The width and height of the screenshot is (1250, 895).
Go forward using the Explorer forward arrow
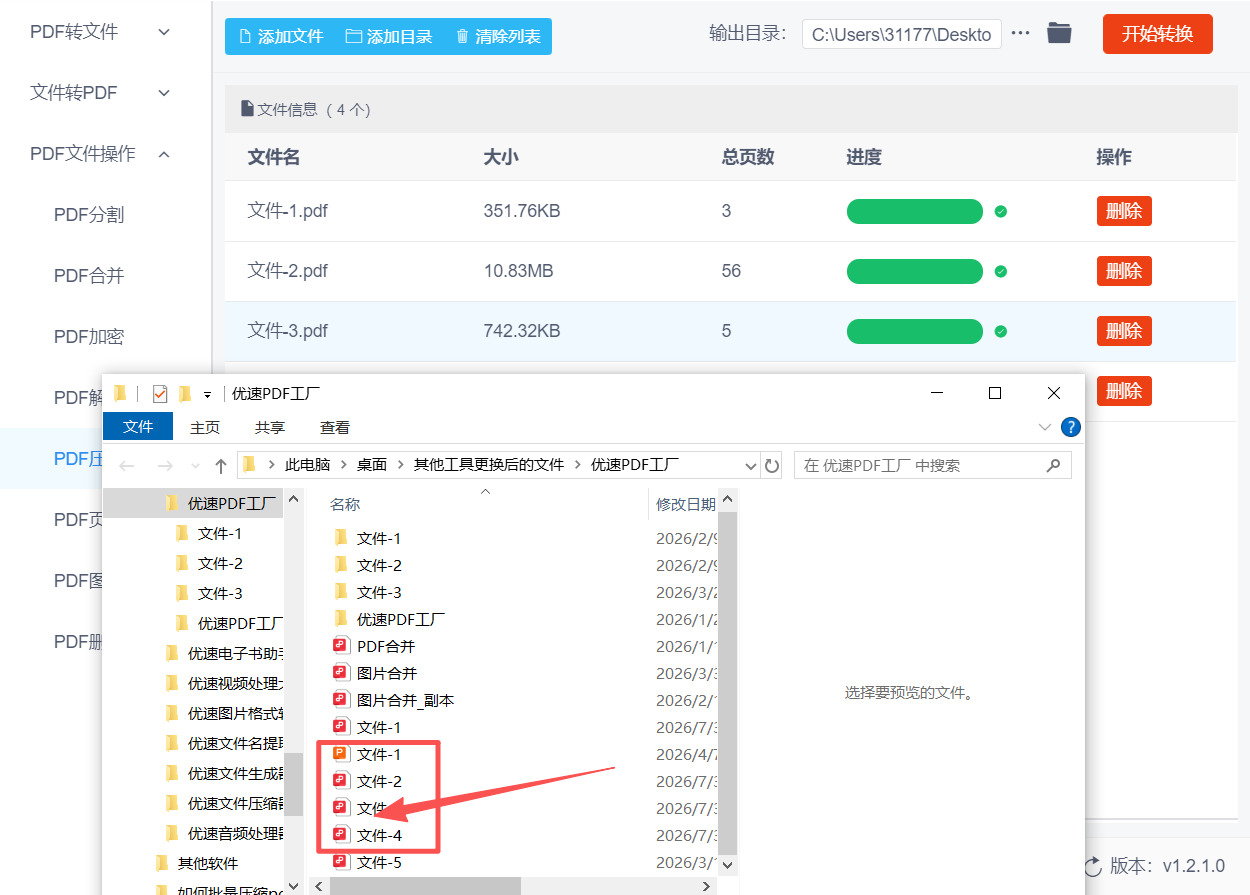[165, 466]
